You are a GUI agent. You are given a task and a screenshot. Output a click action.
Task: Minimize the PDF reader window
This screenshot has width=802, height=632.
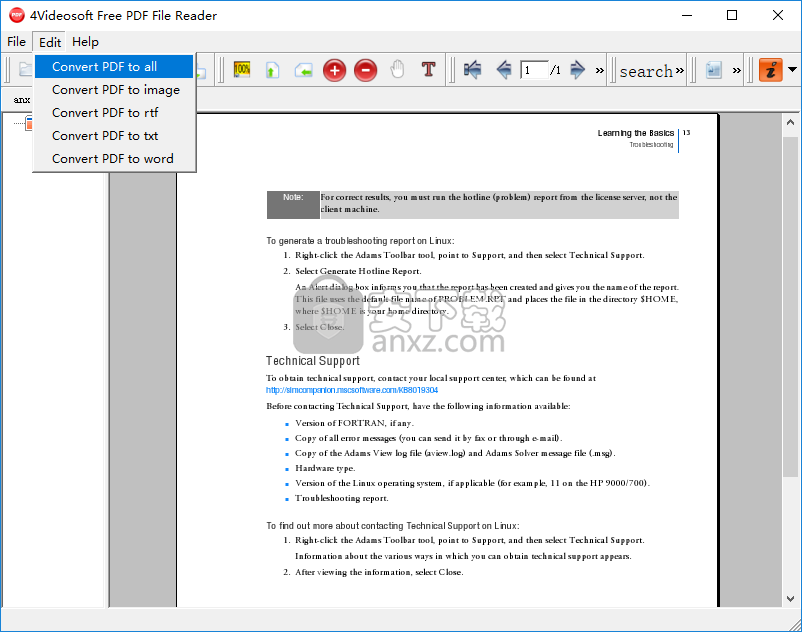point(687,15)
